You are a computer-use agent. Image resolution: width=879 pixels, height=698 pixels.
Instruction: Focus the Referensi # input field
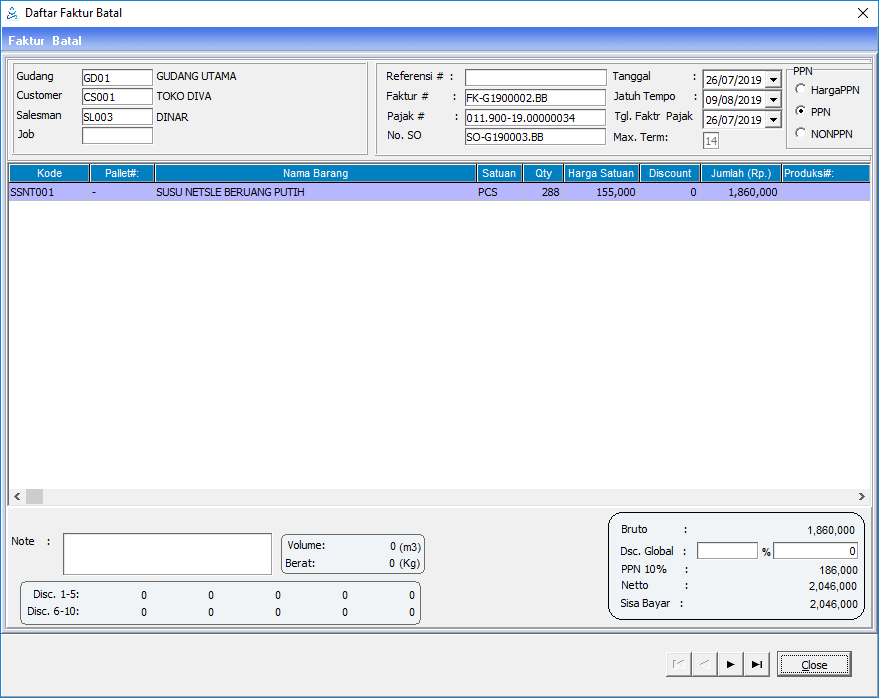(535, 77)
